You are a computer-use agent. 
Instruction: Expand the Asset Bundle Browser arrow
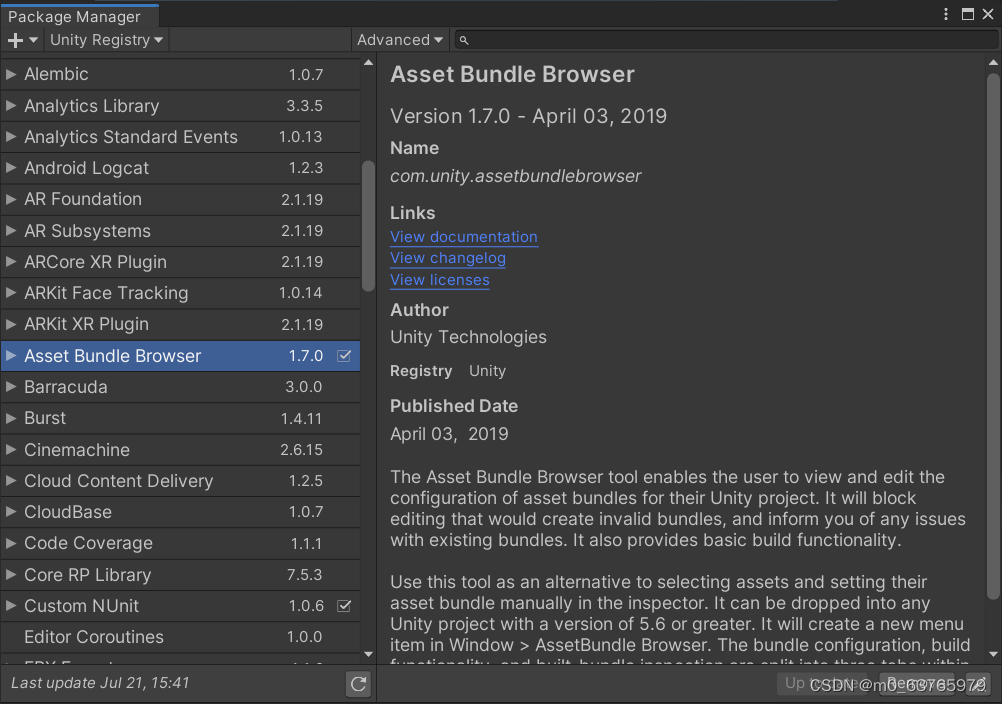click(11, 356)
